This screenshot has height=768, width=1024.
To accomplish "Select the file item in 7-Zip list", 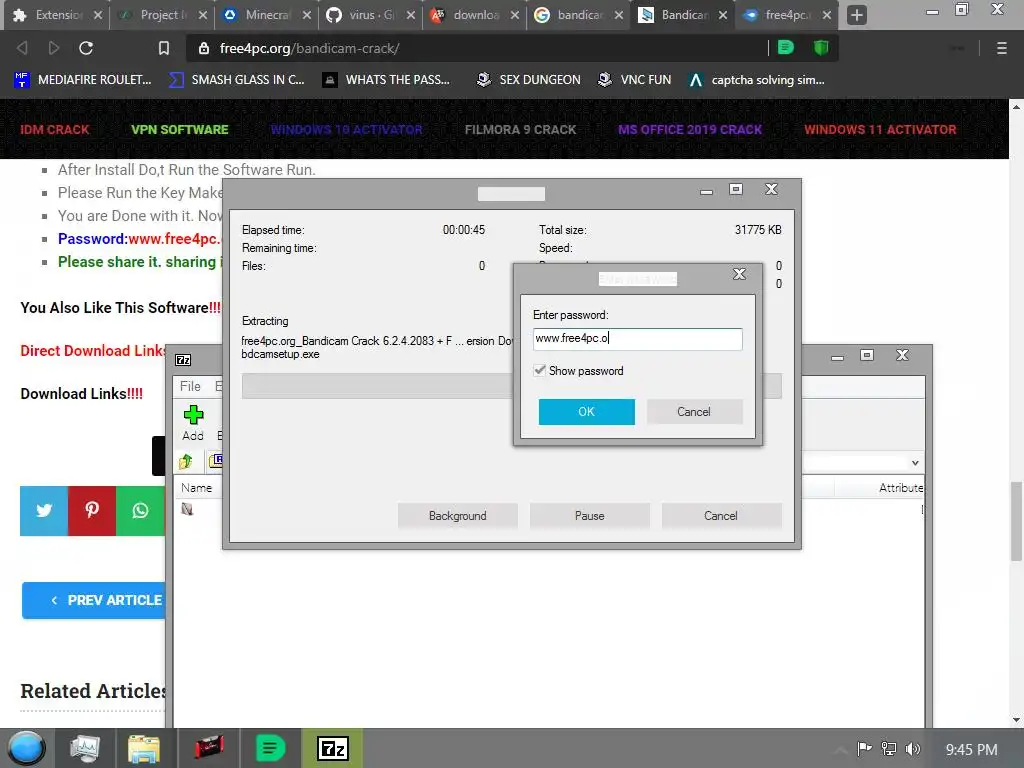I will tap(187, 509).
